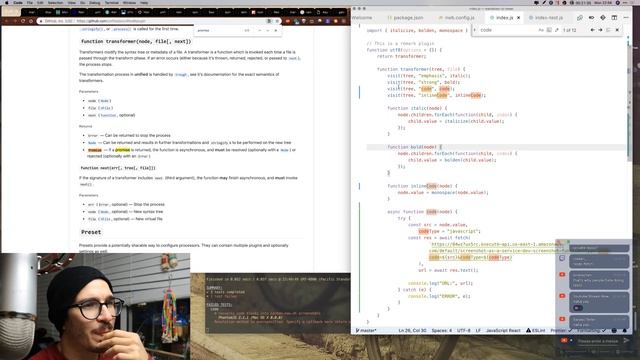This screenshot has width=640, height=360.
Task: Change language mode JavaScript React
Action: point(503,331)
